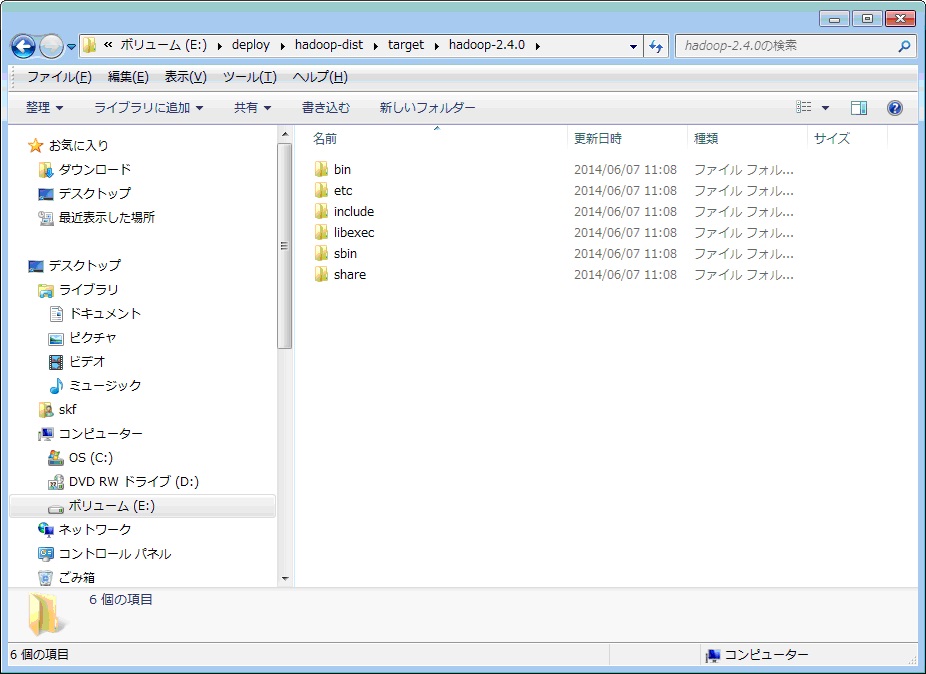The height and width of the screenshot is (674, 926).
Task: Select OS (C:) drive in sidebar
Action: tap(90, 458)
